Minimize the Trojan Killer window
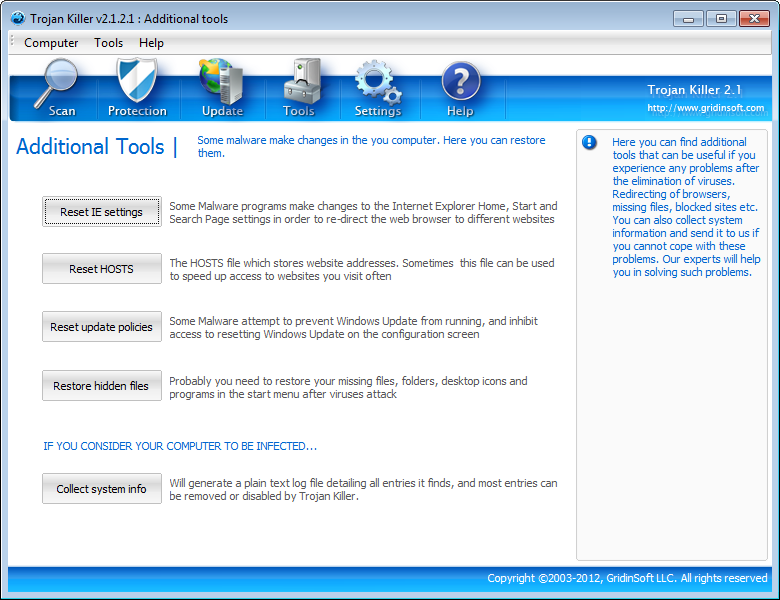This screenshot has width=780, height=600. point(688,19)
